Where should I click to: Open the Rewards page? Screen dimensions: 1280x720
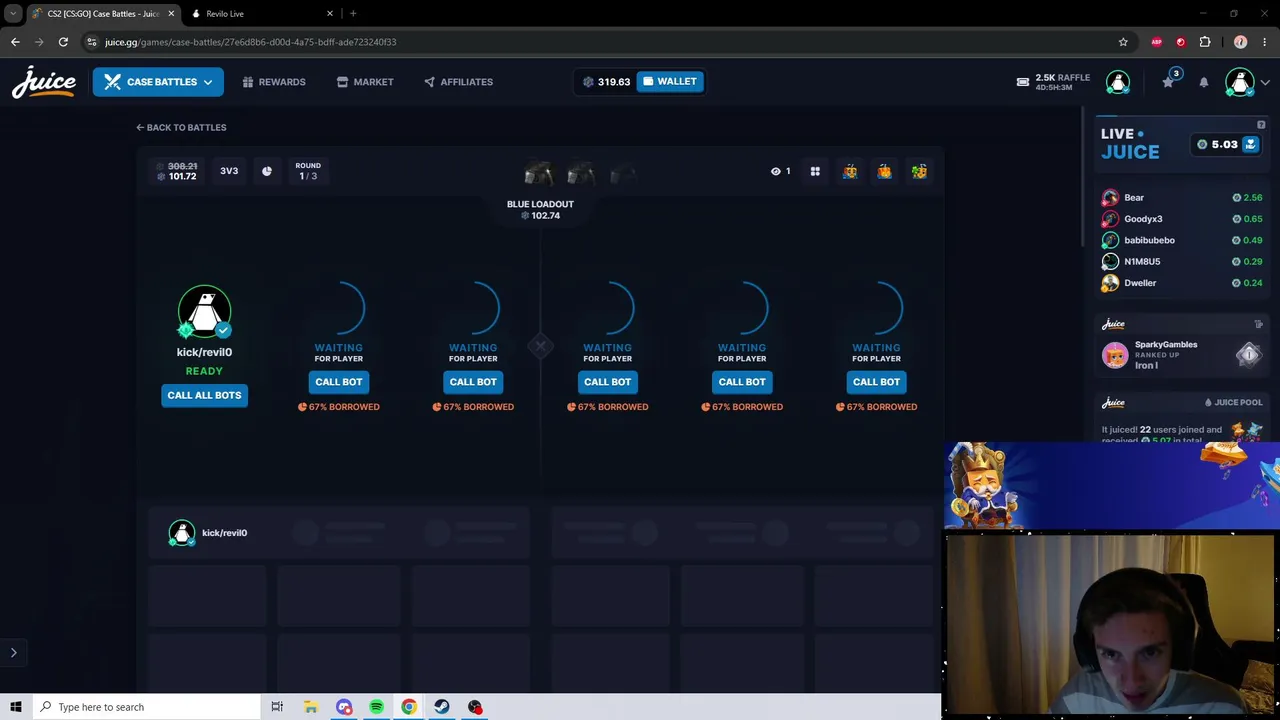(x=273, y=82)
